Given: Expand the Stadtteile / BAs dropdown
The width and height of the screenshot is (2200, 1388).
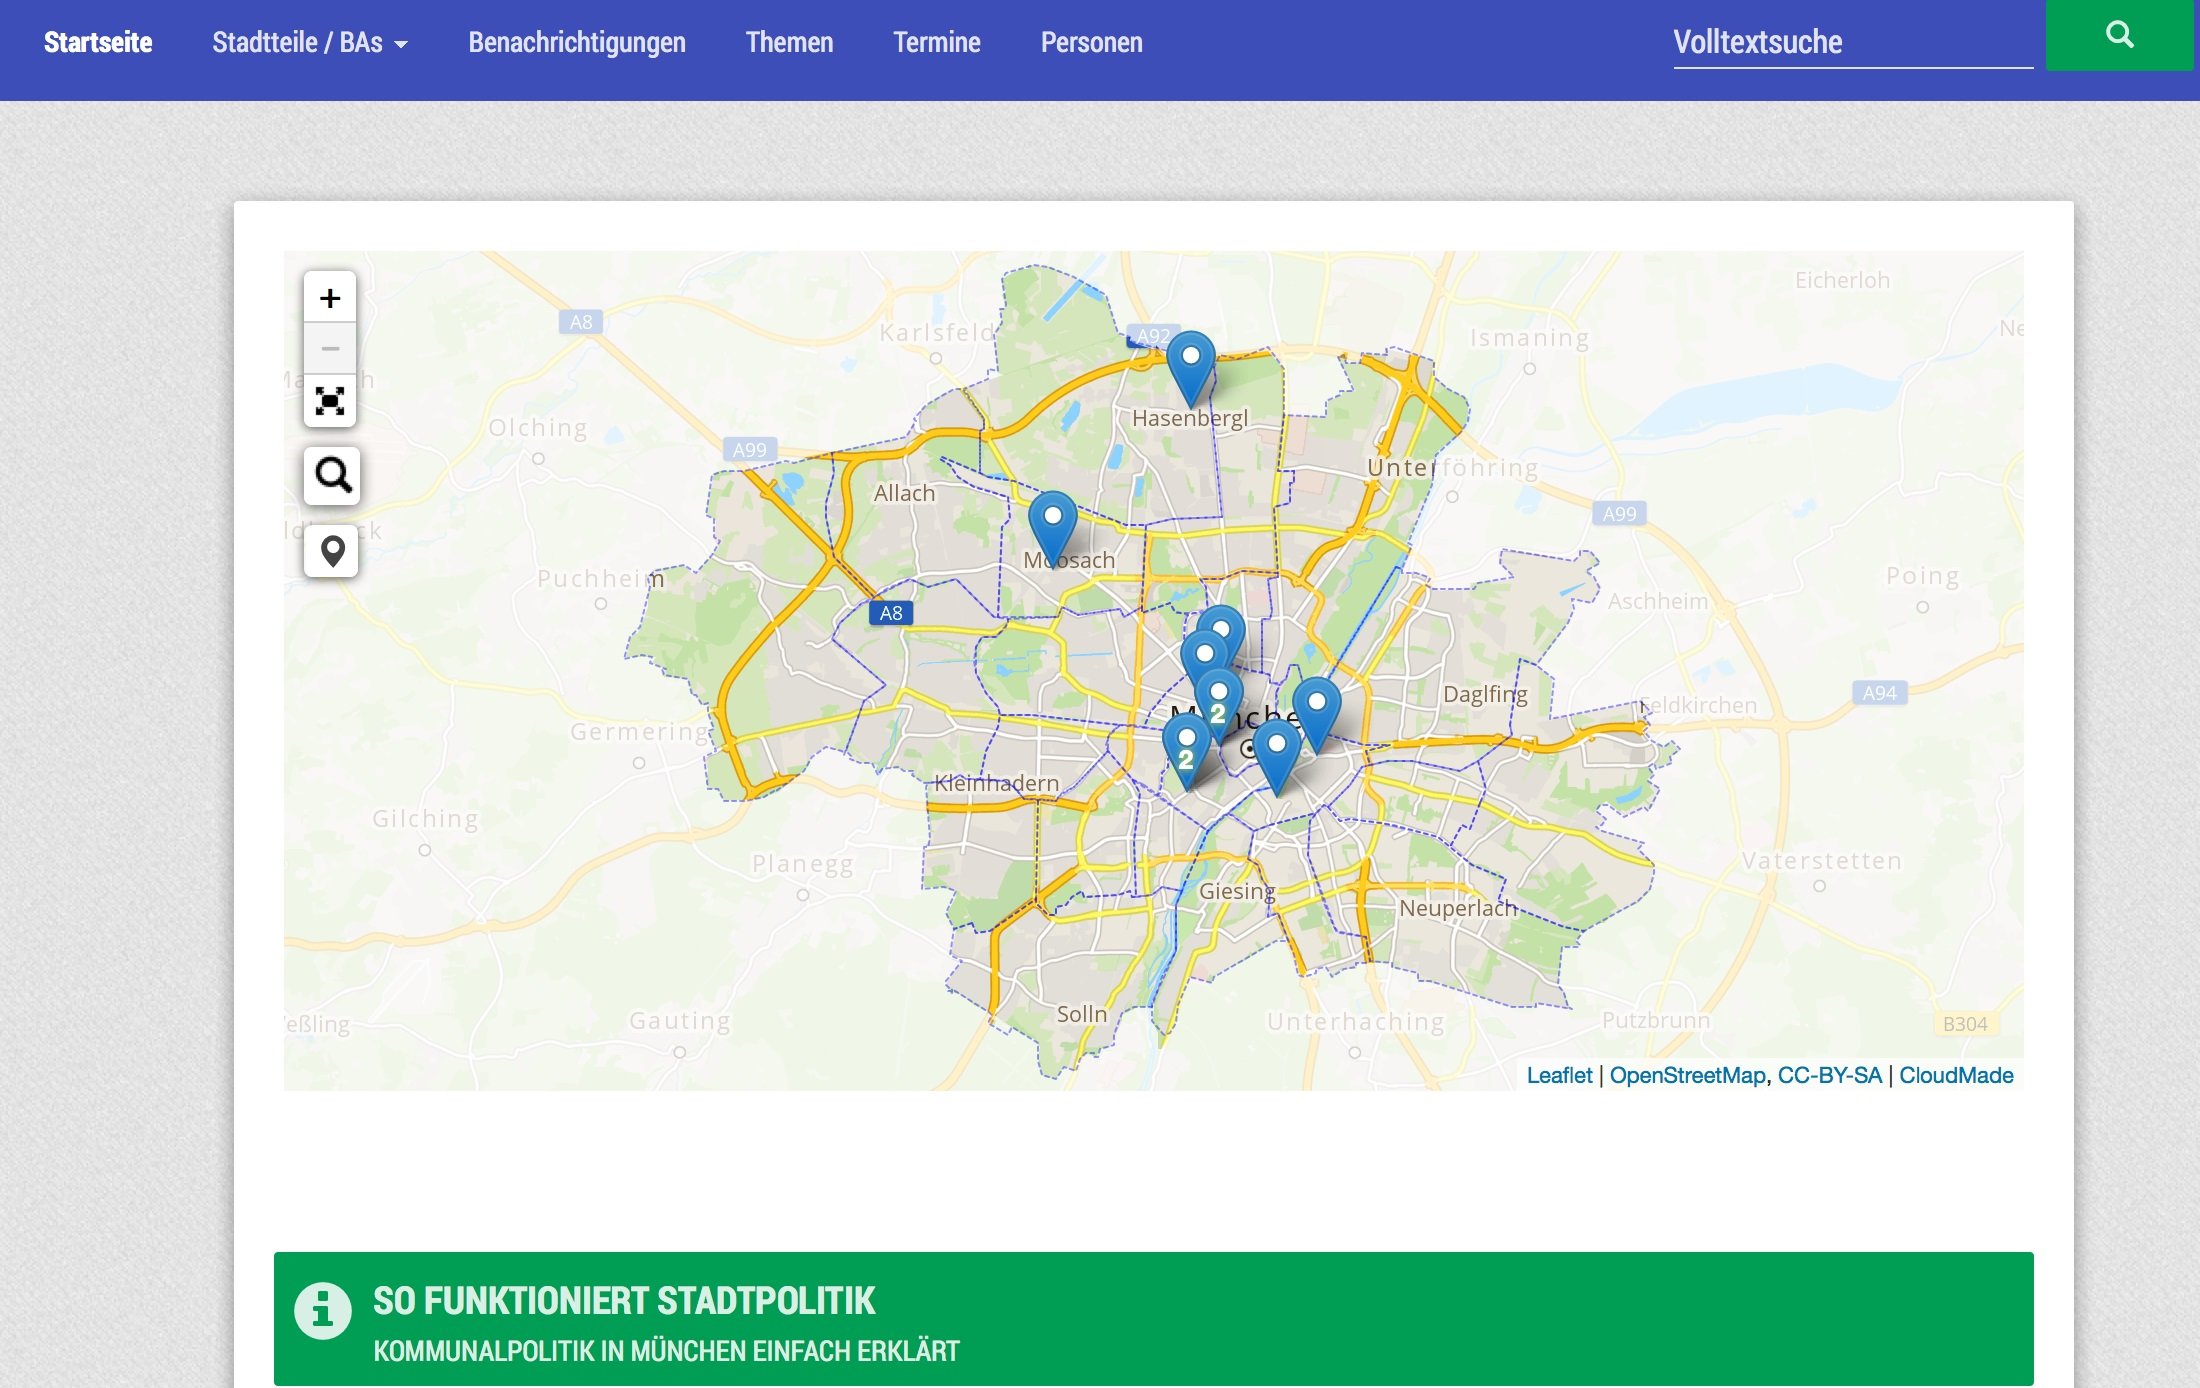Looking at the screenshot, I should point(309,43).
